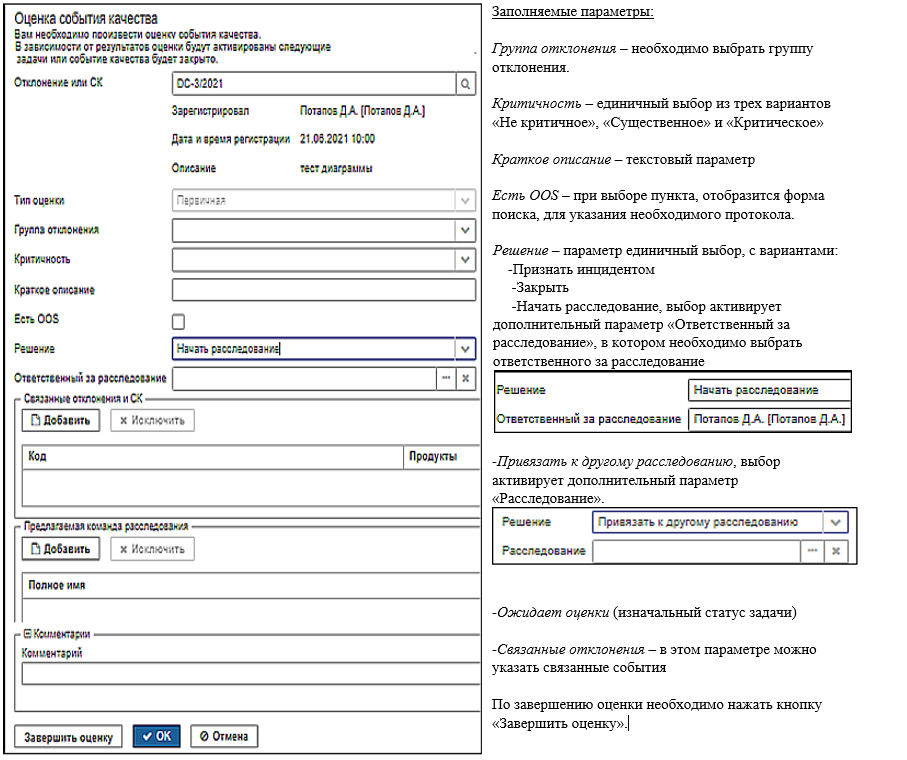The height and width of the screenshot is (760, 907).
Task: Click the registrant name Потапов Д.А. [Потапов Д.А.]
Action: (363, 111)
